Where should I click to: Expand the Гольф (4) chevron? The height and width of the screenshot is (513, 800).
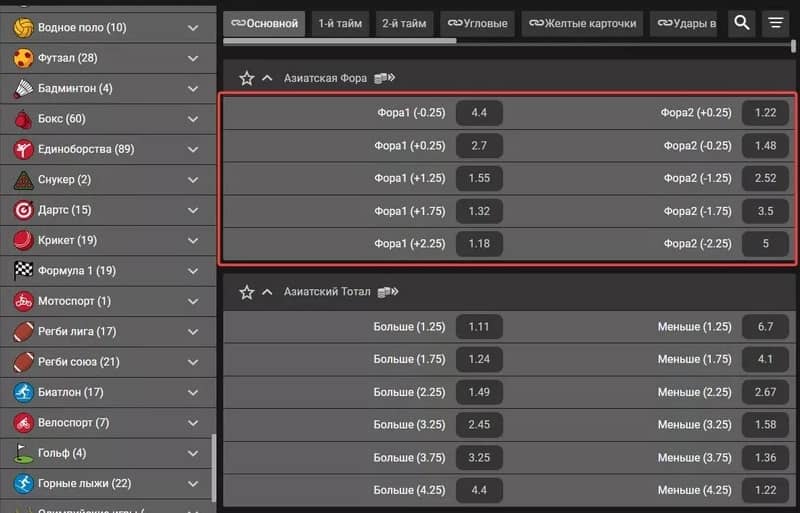[193, 453]
